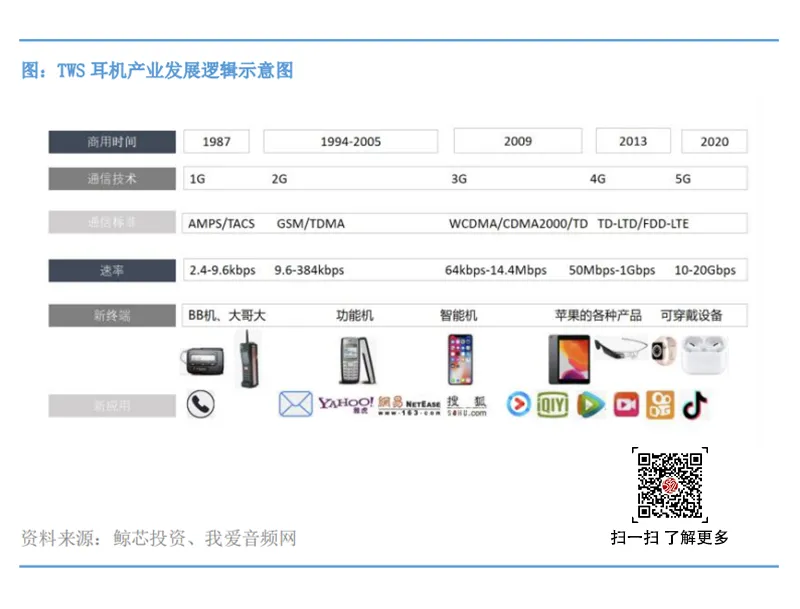
Task: Click the 3G label
Action: pyautogui.click(x=459, y=179)
